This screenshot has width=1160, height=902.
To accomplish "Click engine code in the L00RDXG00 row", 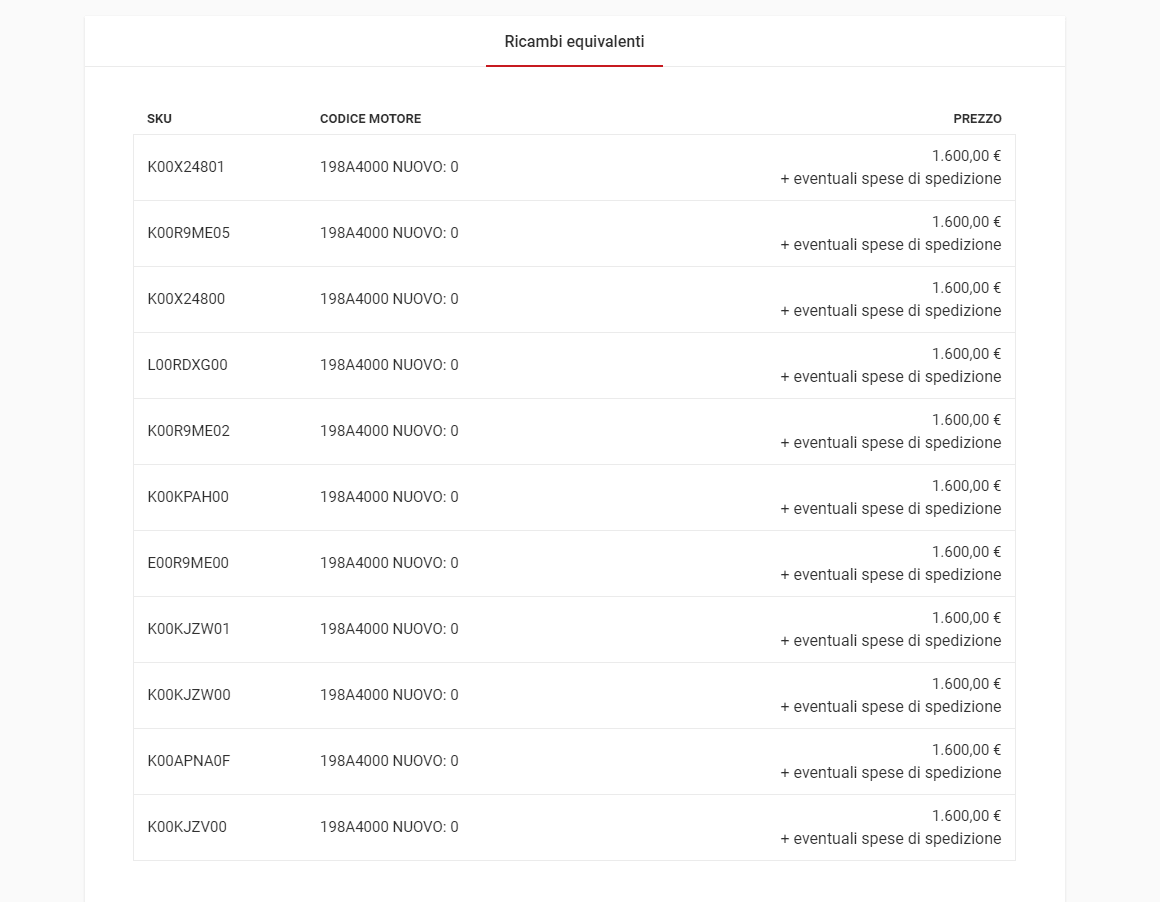I will [x=389, y=365].
